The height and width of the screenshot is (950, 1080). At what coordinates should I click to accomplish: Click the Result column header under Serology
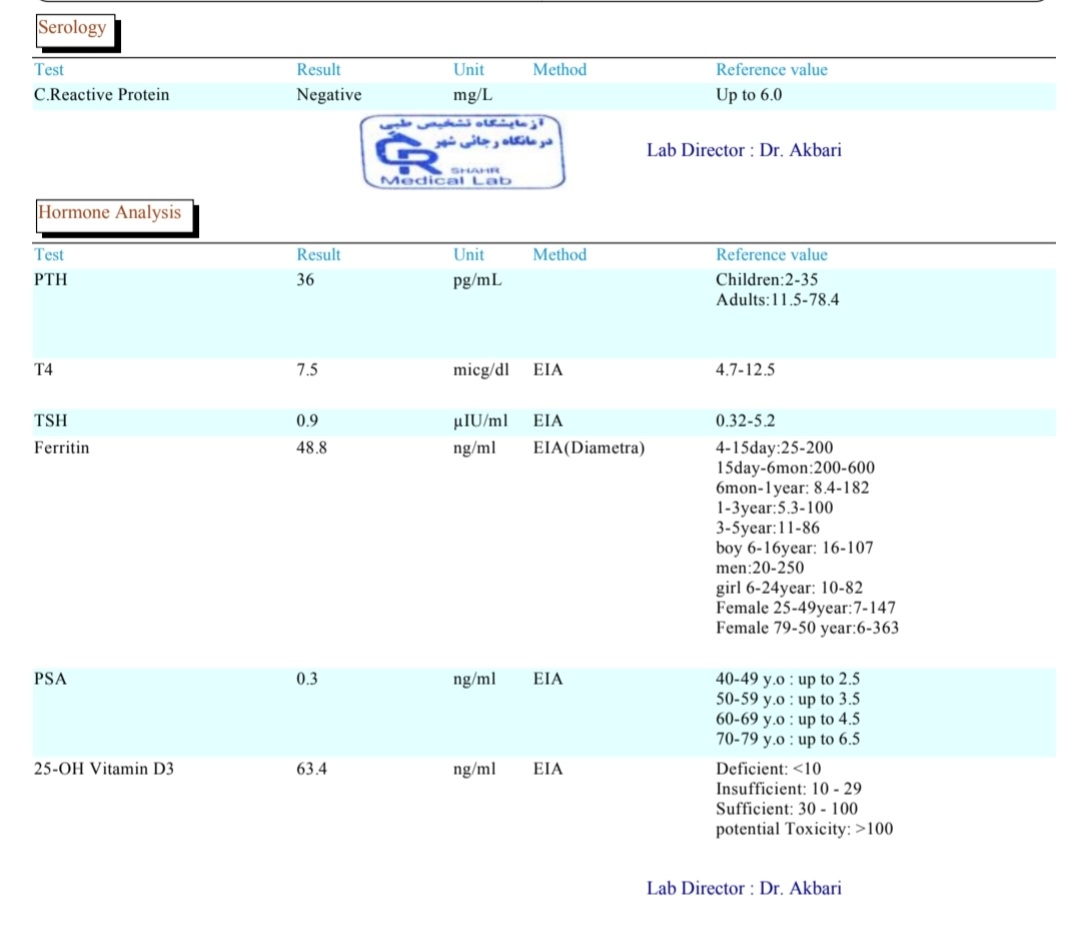click(x=318, y=70)
